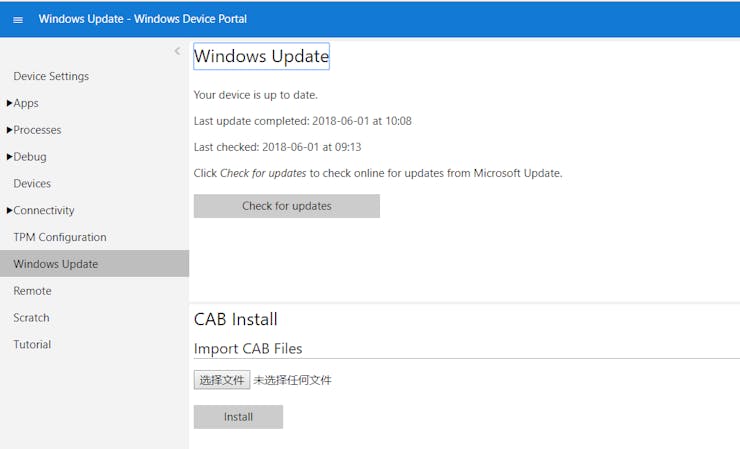This screenshot has height=449, width=740.
Task: Go to the Devices page
Action: [x=32, y=184]
